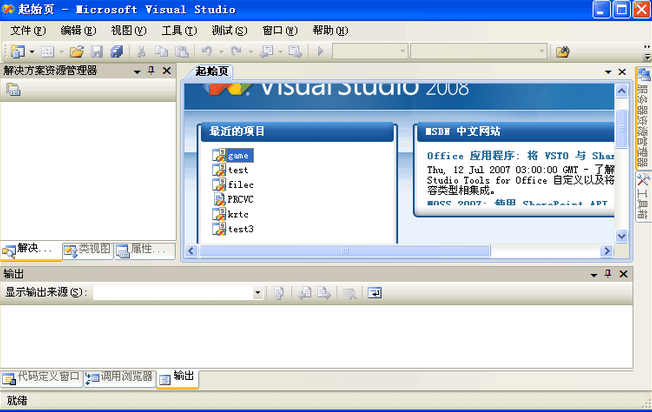The width and height of the screenshot is (652, 412).
Task: Open the 服务器资源管理器 side tab
Action: click(x=643, y=118)
